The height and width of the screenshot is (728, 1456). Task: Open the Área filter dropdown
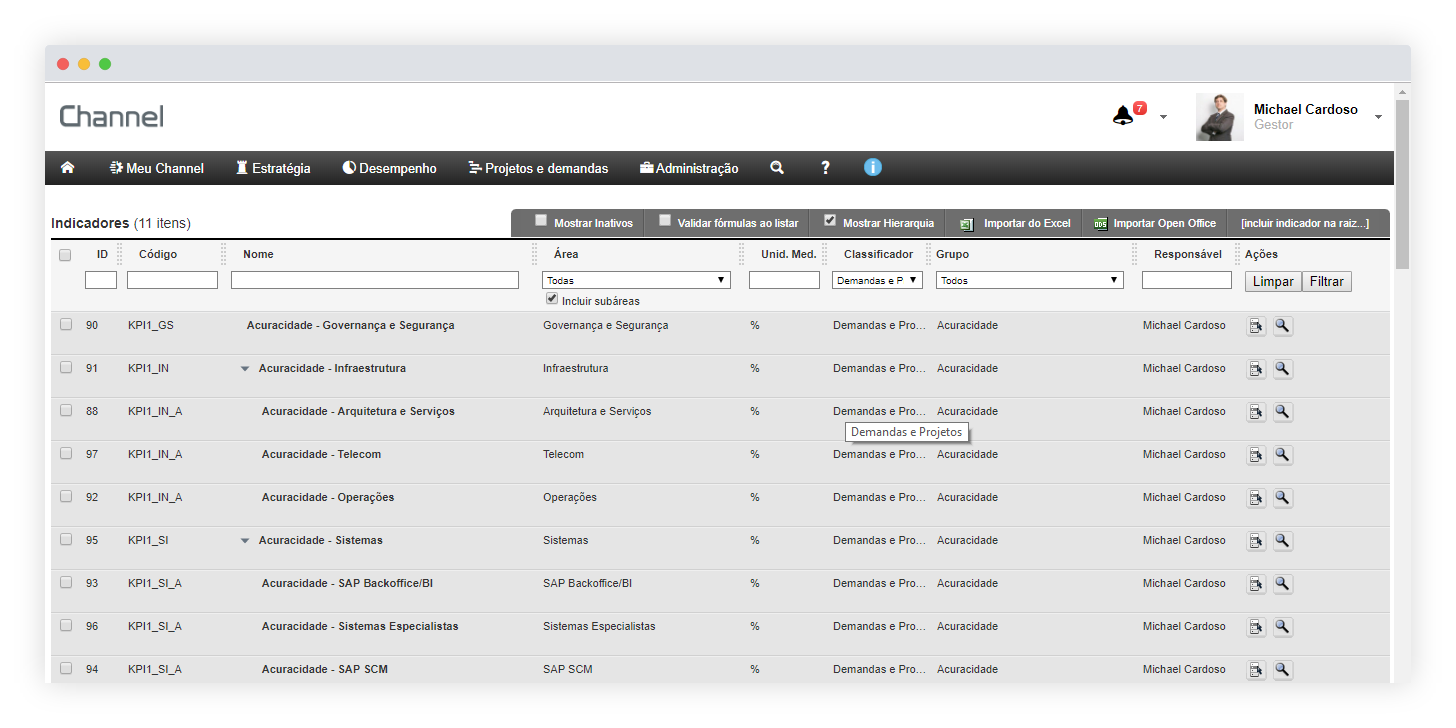pos(636,281)
